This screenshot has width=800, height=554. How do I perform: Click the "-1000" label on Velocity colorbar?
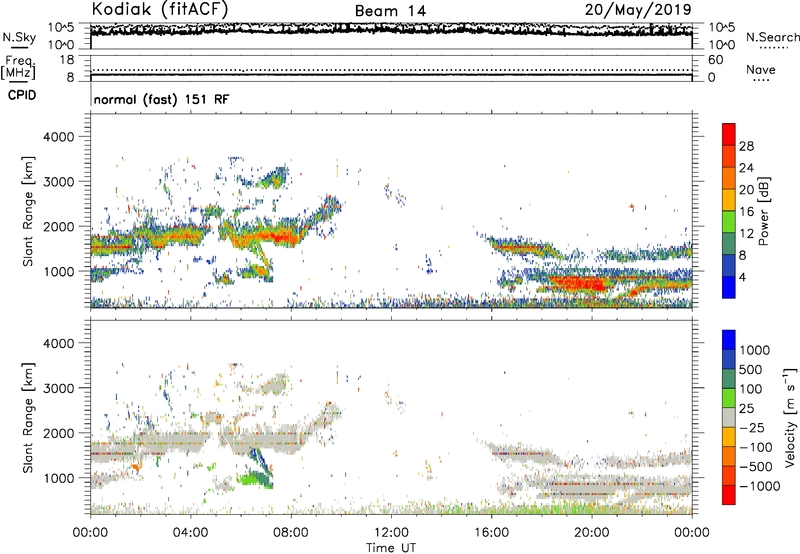pos(759,486)
